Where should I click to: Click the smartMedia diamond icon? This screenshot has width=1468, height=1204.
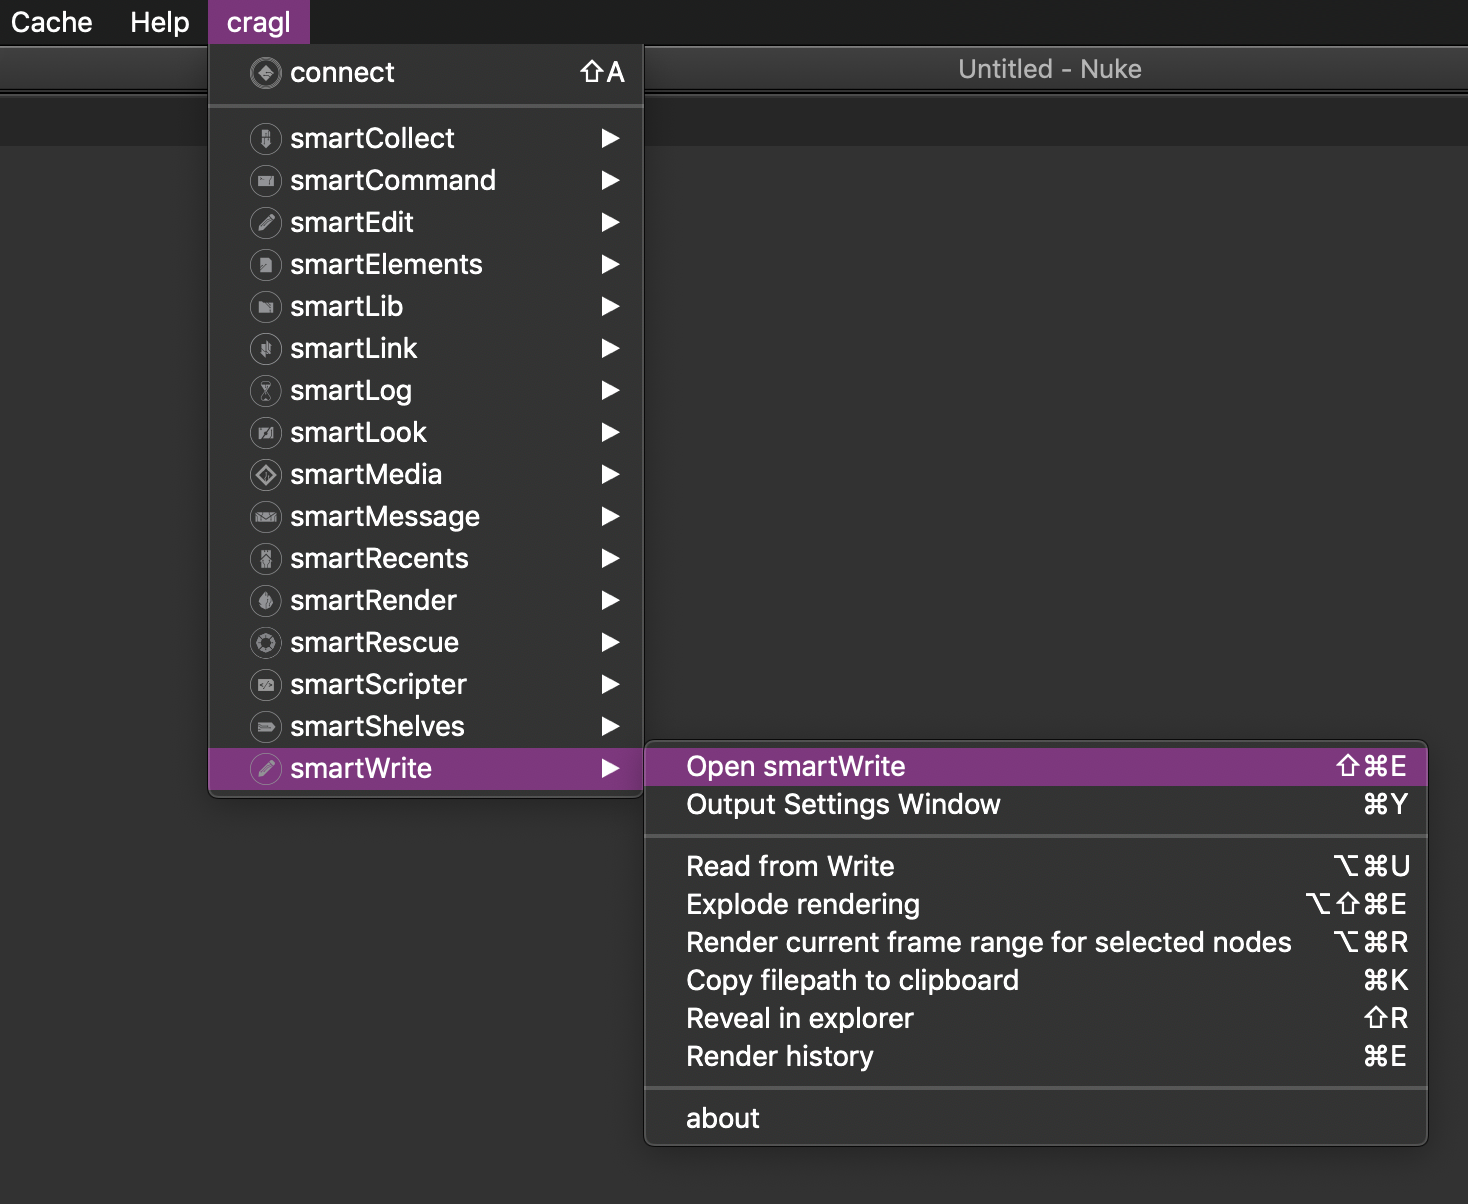[265, 475]
